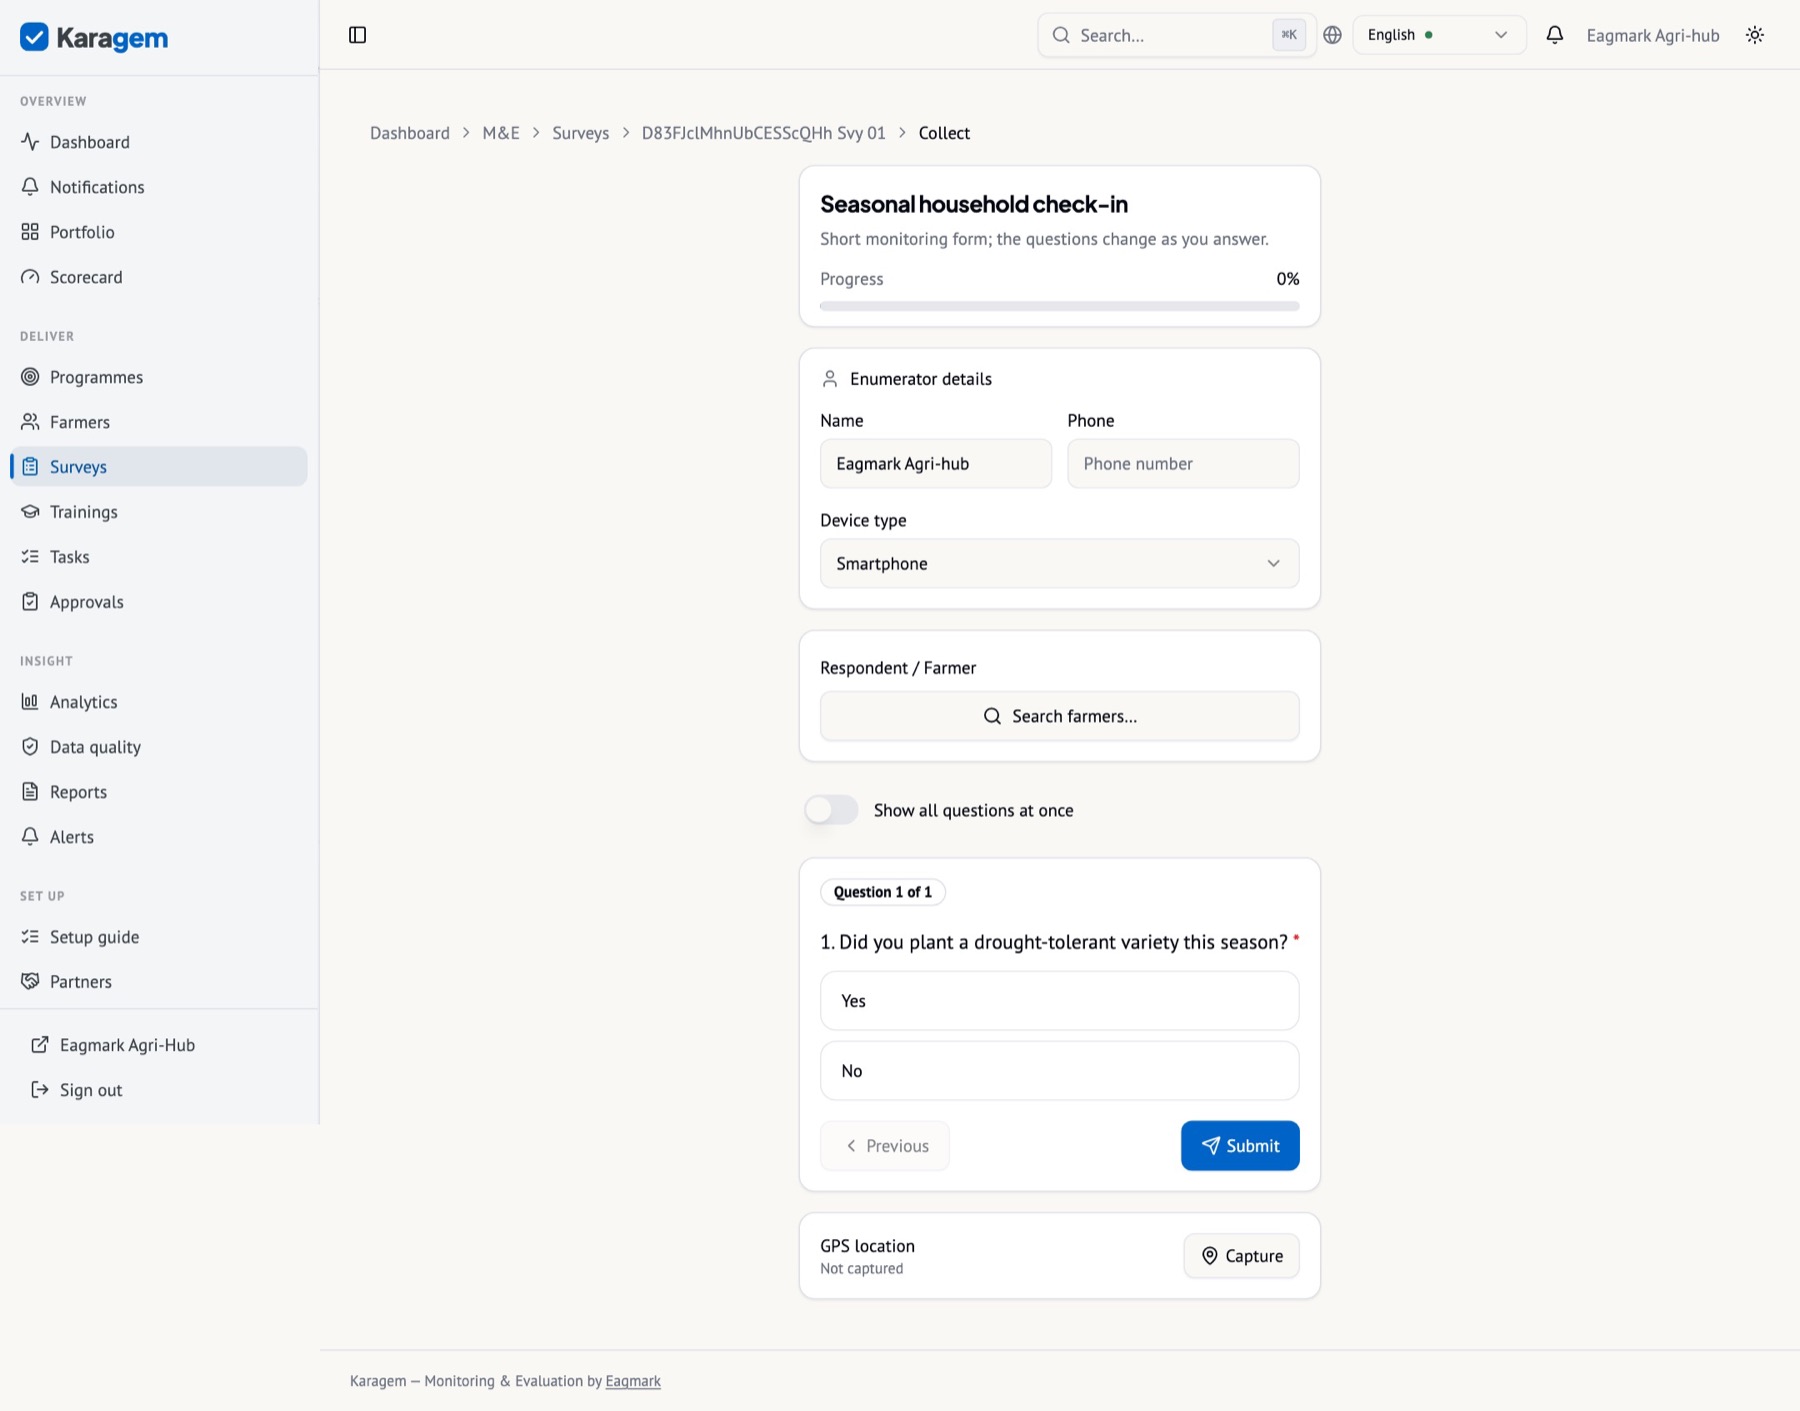The image size is (1800, 1411).
Task: Open Setup guide in the sidebar
Action: (x=159, y=937)
